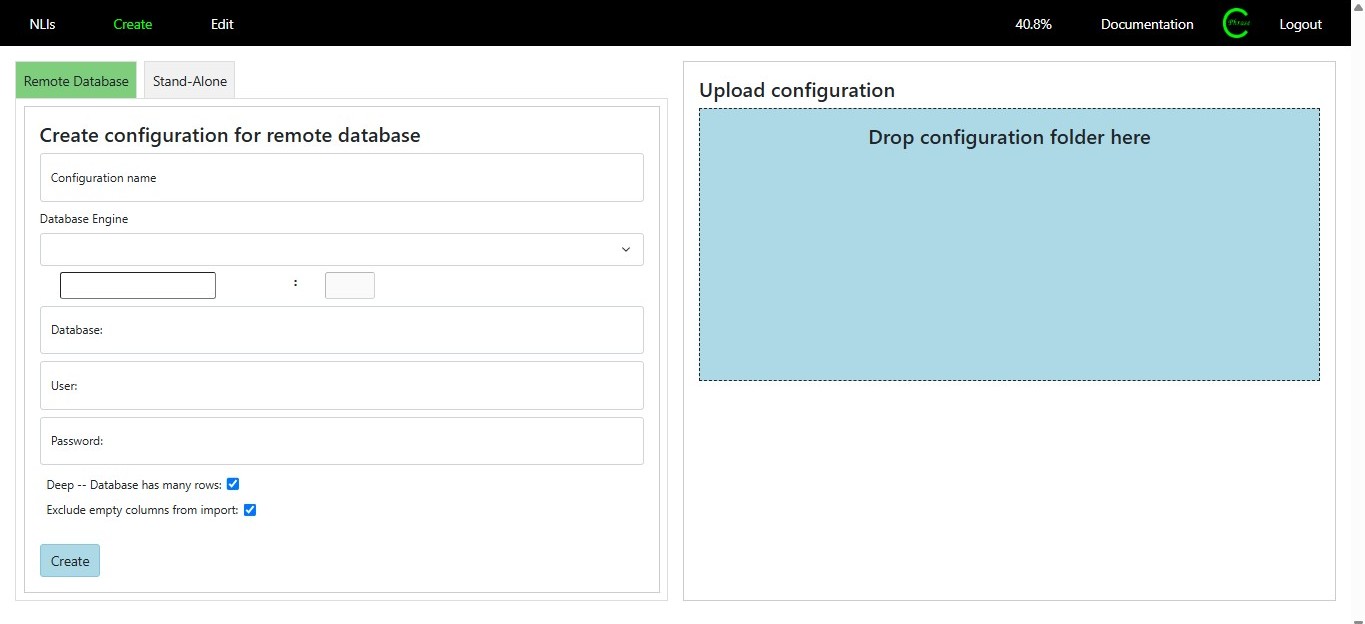The image size is (1365, 624).
Task: Log out using the Logout link
Action: (x=1300, y=24)
